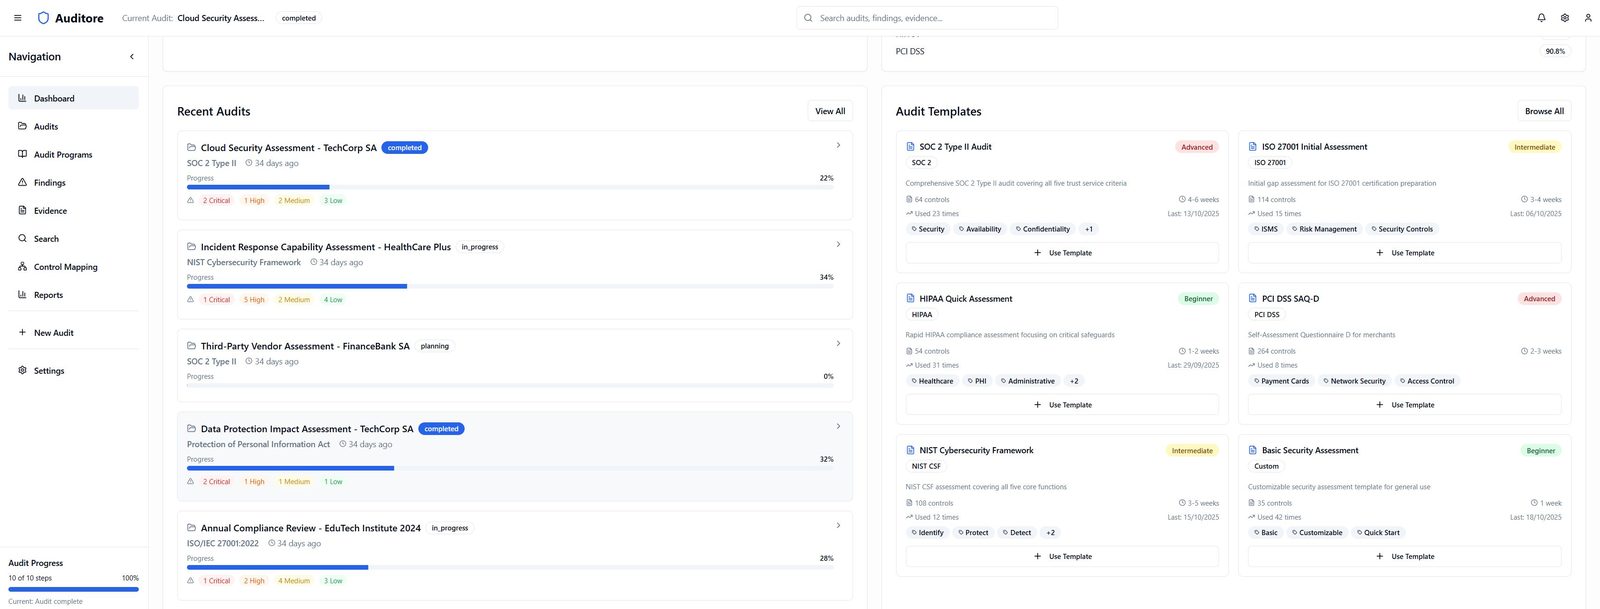Click the Availability tag on SOC 2

tap(980, 229)
